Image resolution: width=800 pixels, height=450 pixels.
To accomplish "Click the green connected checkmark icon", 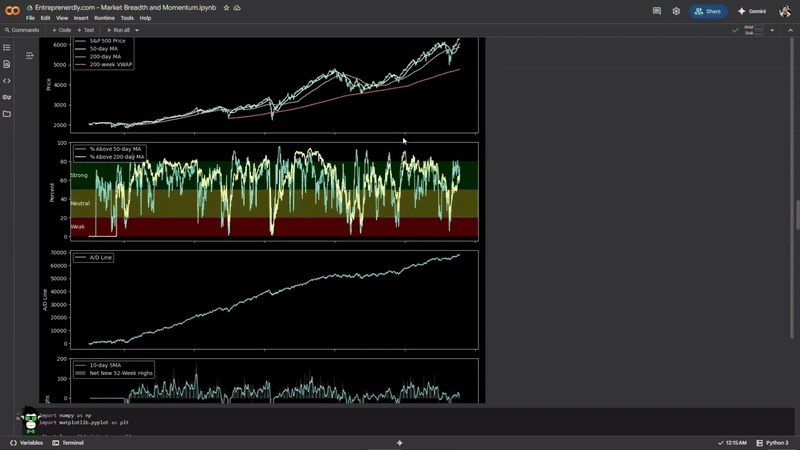I will coord(735,30).
